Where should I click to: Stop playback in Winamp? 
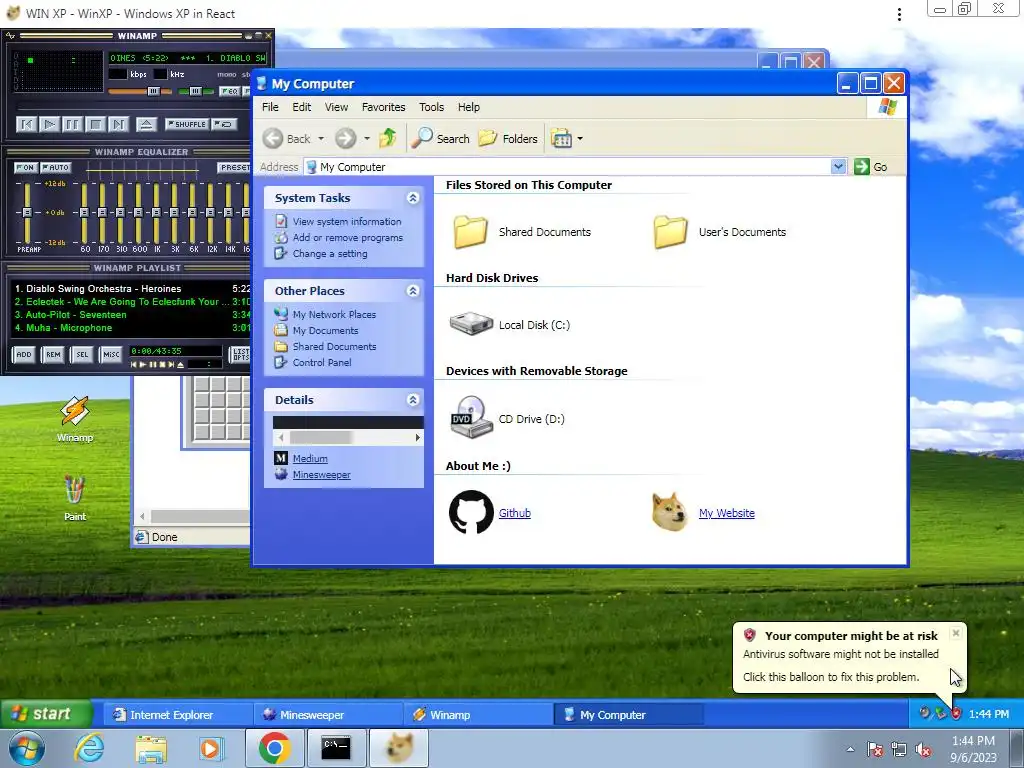[95, 124]
